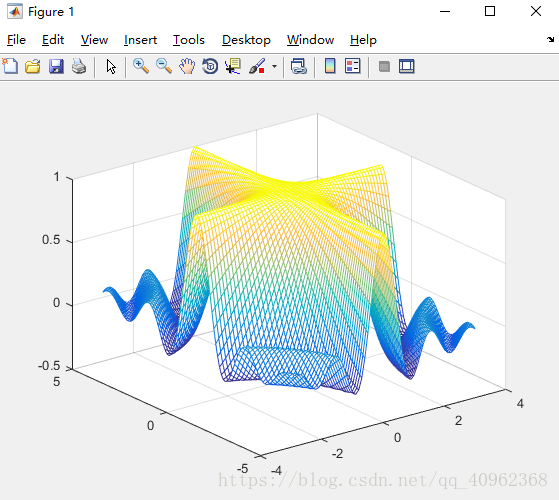Image resolution: width=559 pixels, height=500 pixels.
Task: Click the dock figure arrow in the menu bar
Action: click(x=550, y=39)
